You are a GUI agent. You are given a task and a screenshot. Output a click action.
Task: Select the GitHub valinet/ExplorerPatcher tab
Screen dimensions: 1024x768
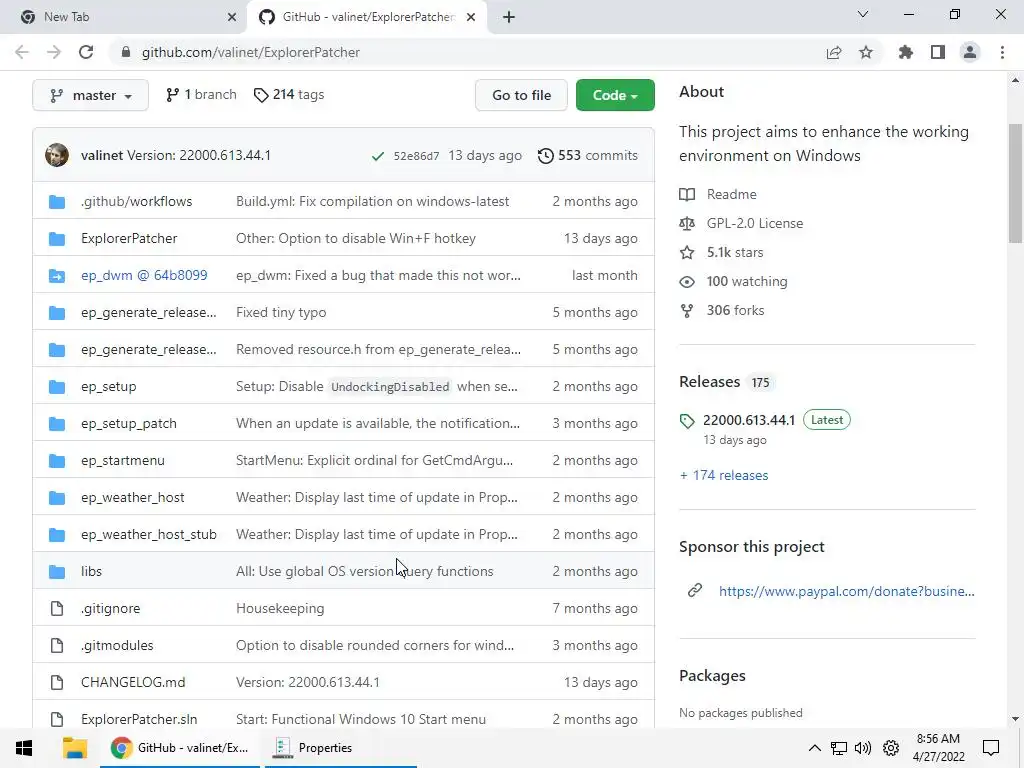(367, 17)
